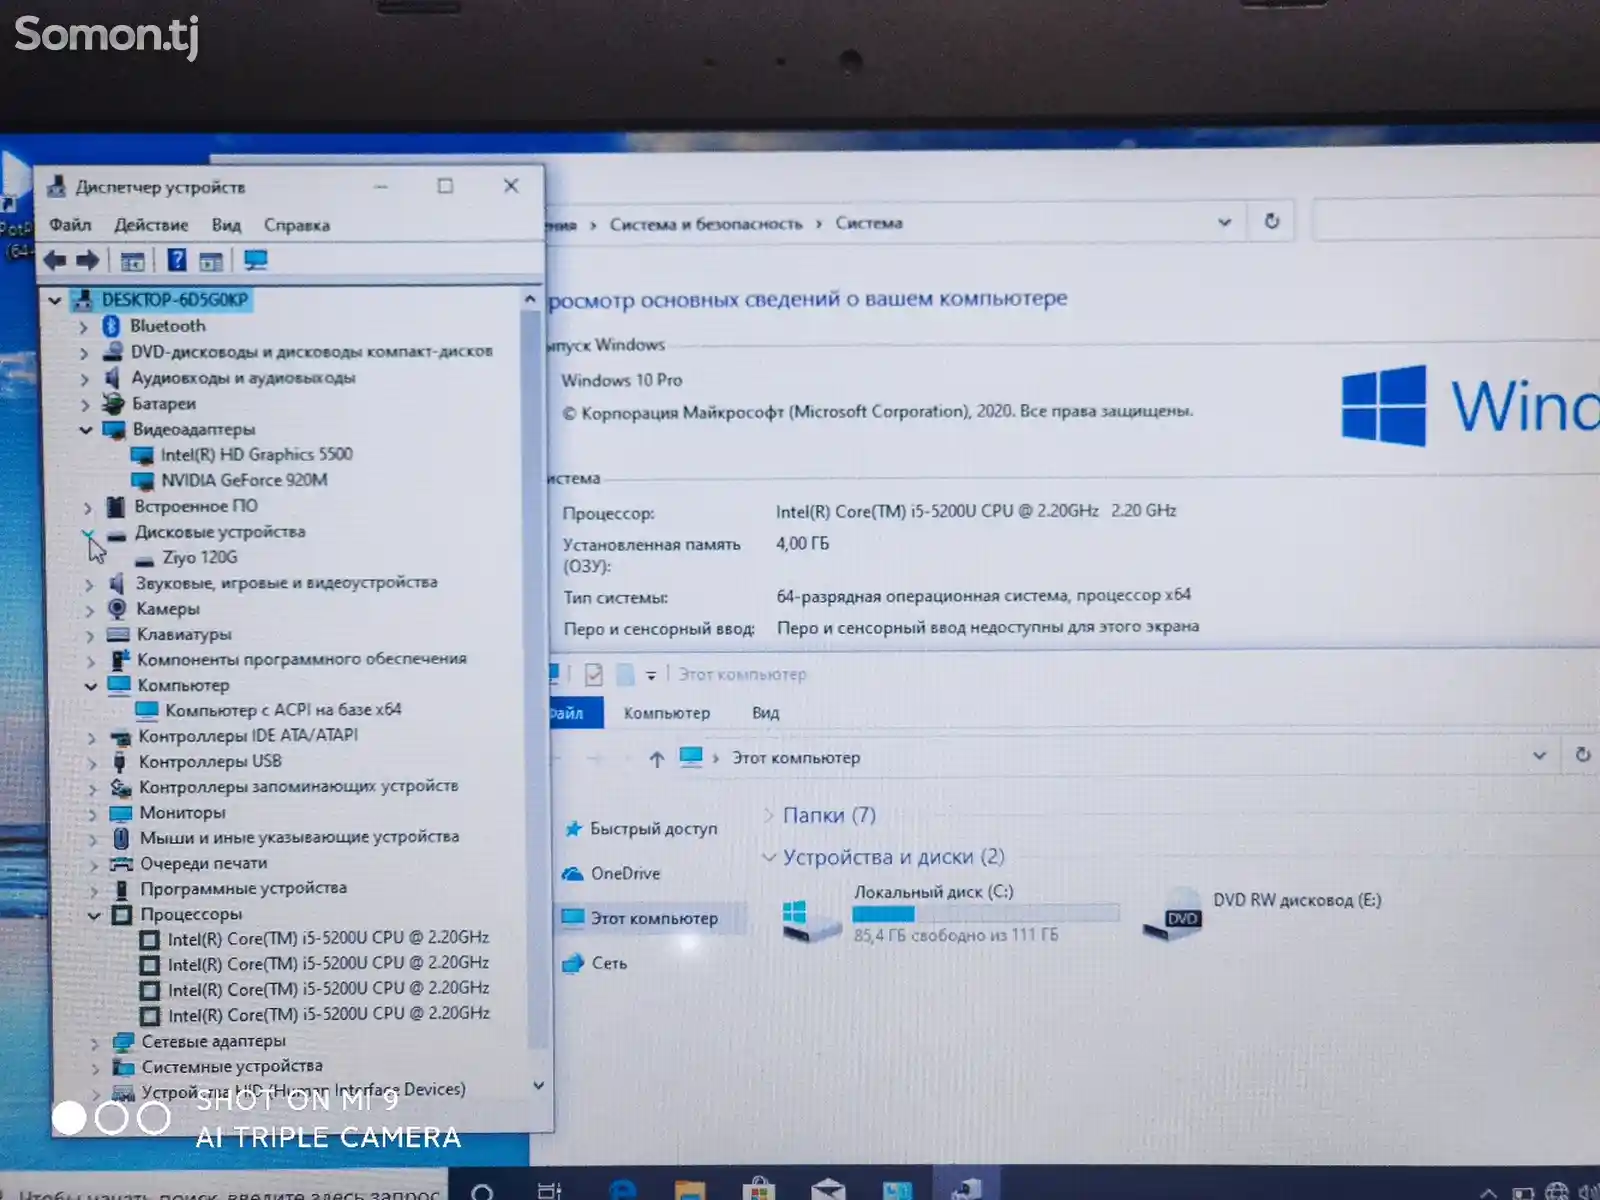The height and width of the screenshot is (1200, 1600).
Task: Select Компоненты программного обеспечения
Action: click(x=302, y=659)
